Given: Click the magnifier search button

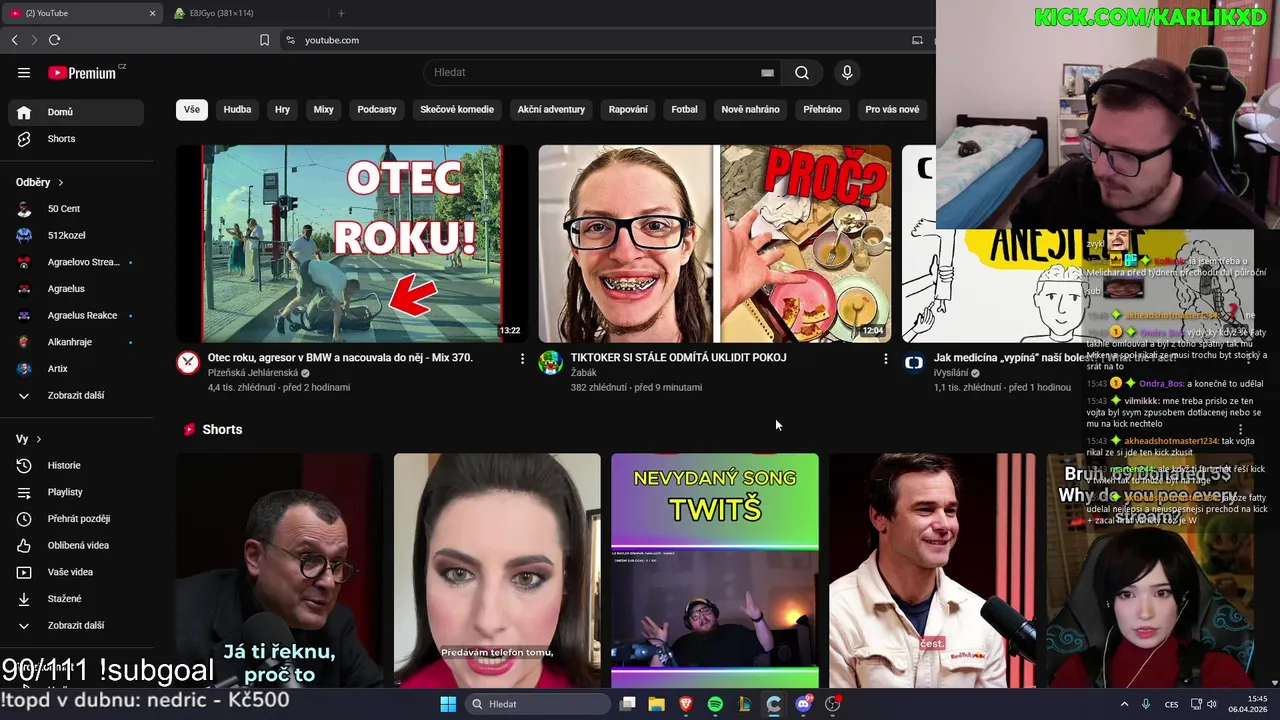Looking at the screenshot, I should (802, 72).
